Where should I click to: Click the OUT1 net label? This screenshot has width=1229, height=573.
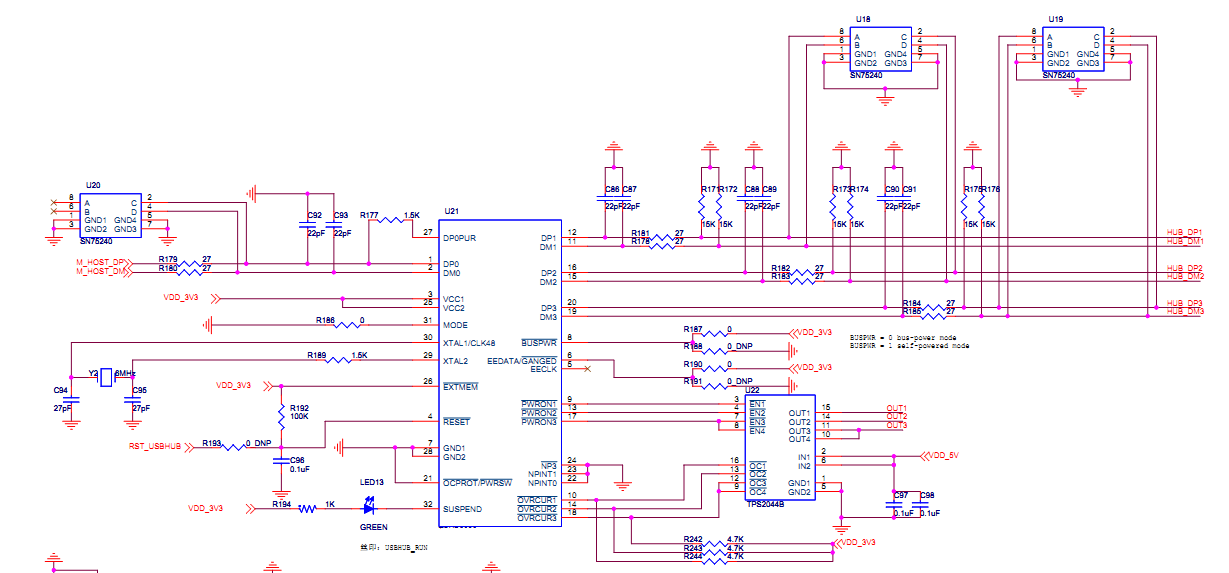[x=897, y=408]
